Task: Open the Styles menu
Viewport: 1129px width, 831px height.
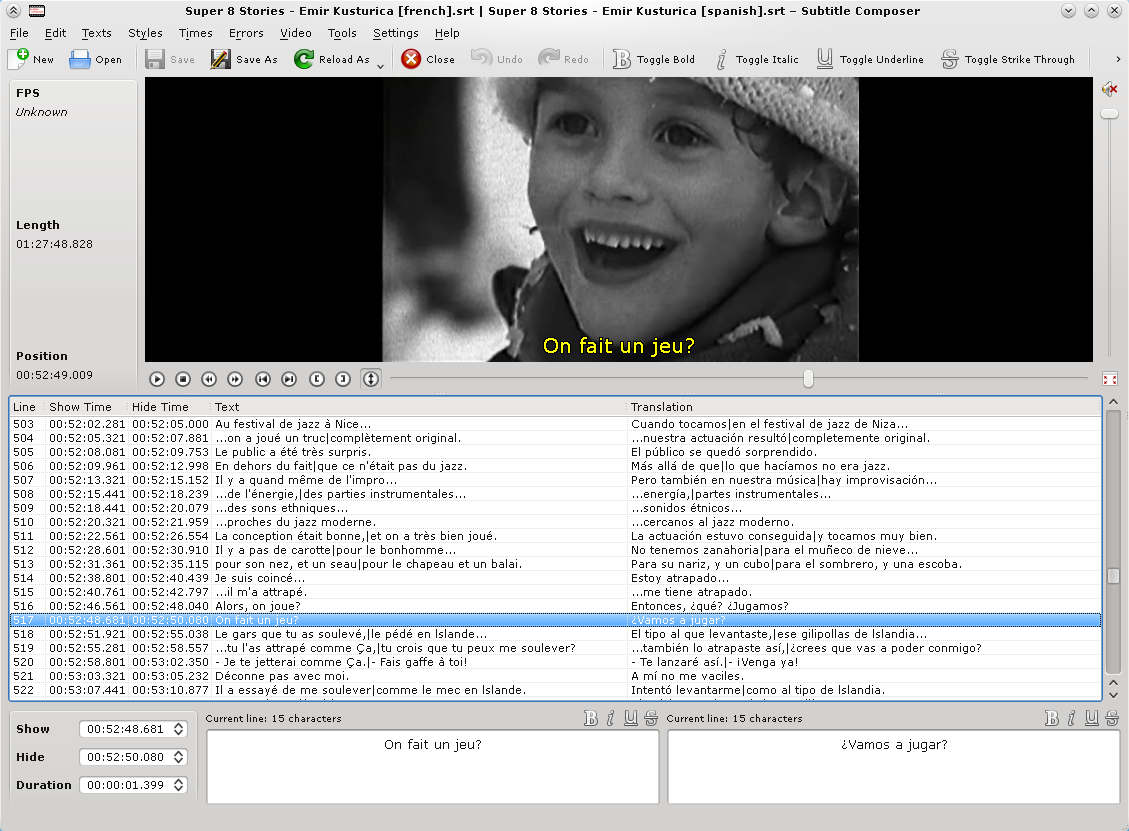Action: click(145, 33)
